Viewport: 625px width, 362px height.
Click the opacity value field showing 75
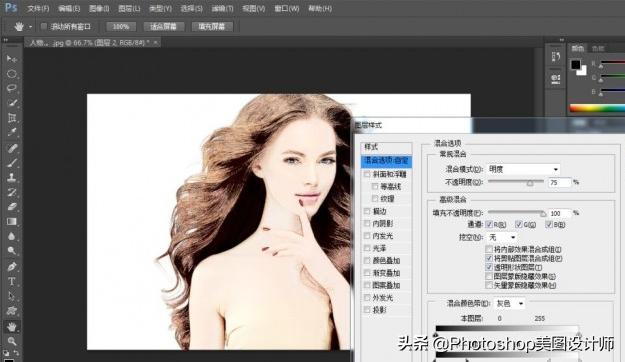560,183
